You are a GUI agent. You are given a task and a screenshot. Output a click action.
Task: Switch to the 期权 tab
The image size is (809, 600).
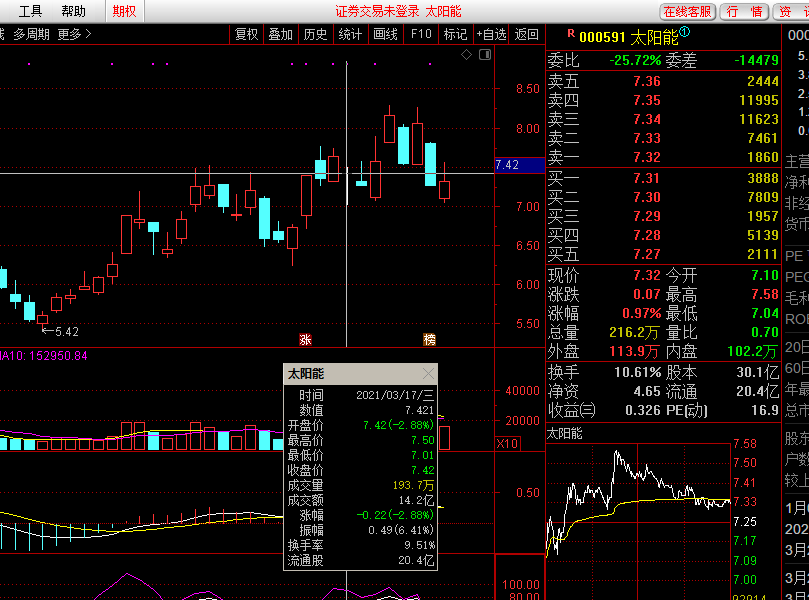[124, 11]
